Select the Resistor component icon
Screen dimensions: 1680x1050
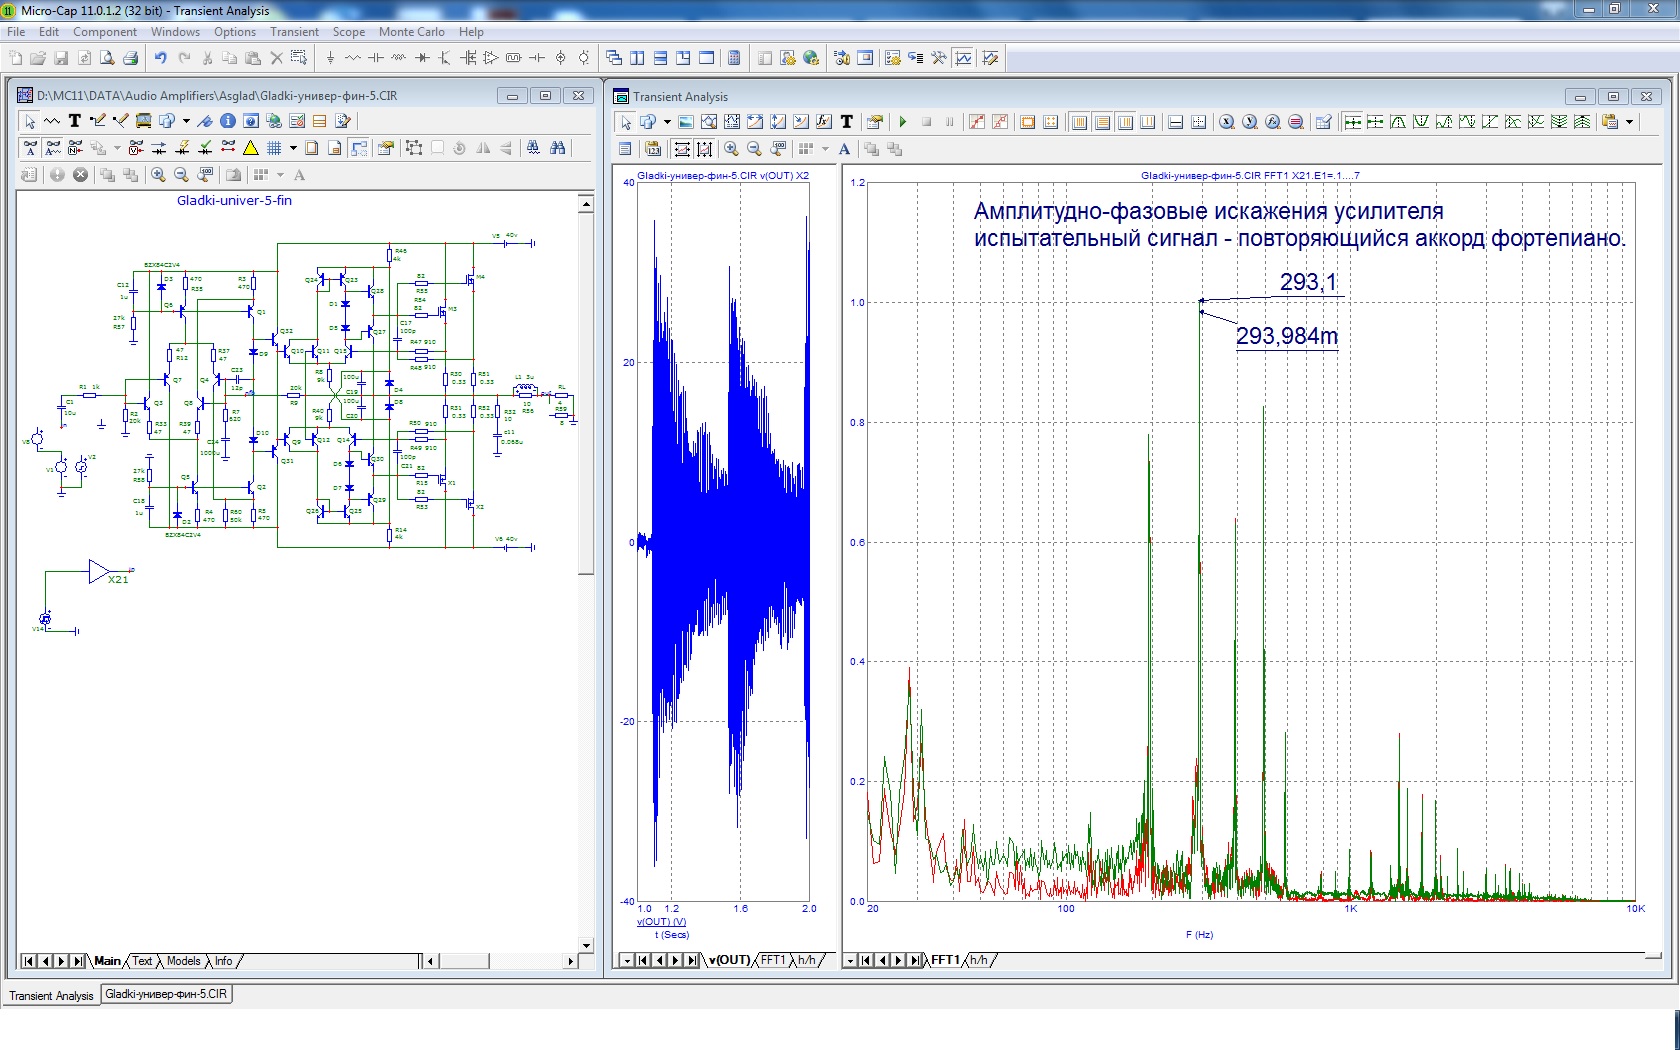tap(353, 58)
